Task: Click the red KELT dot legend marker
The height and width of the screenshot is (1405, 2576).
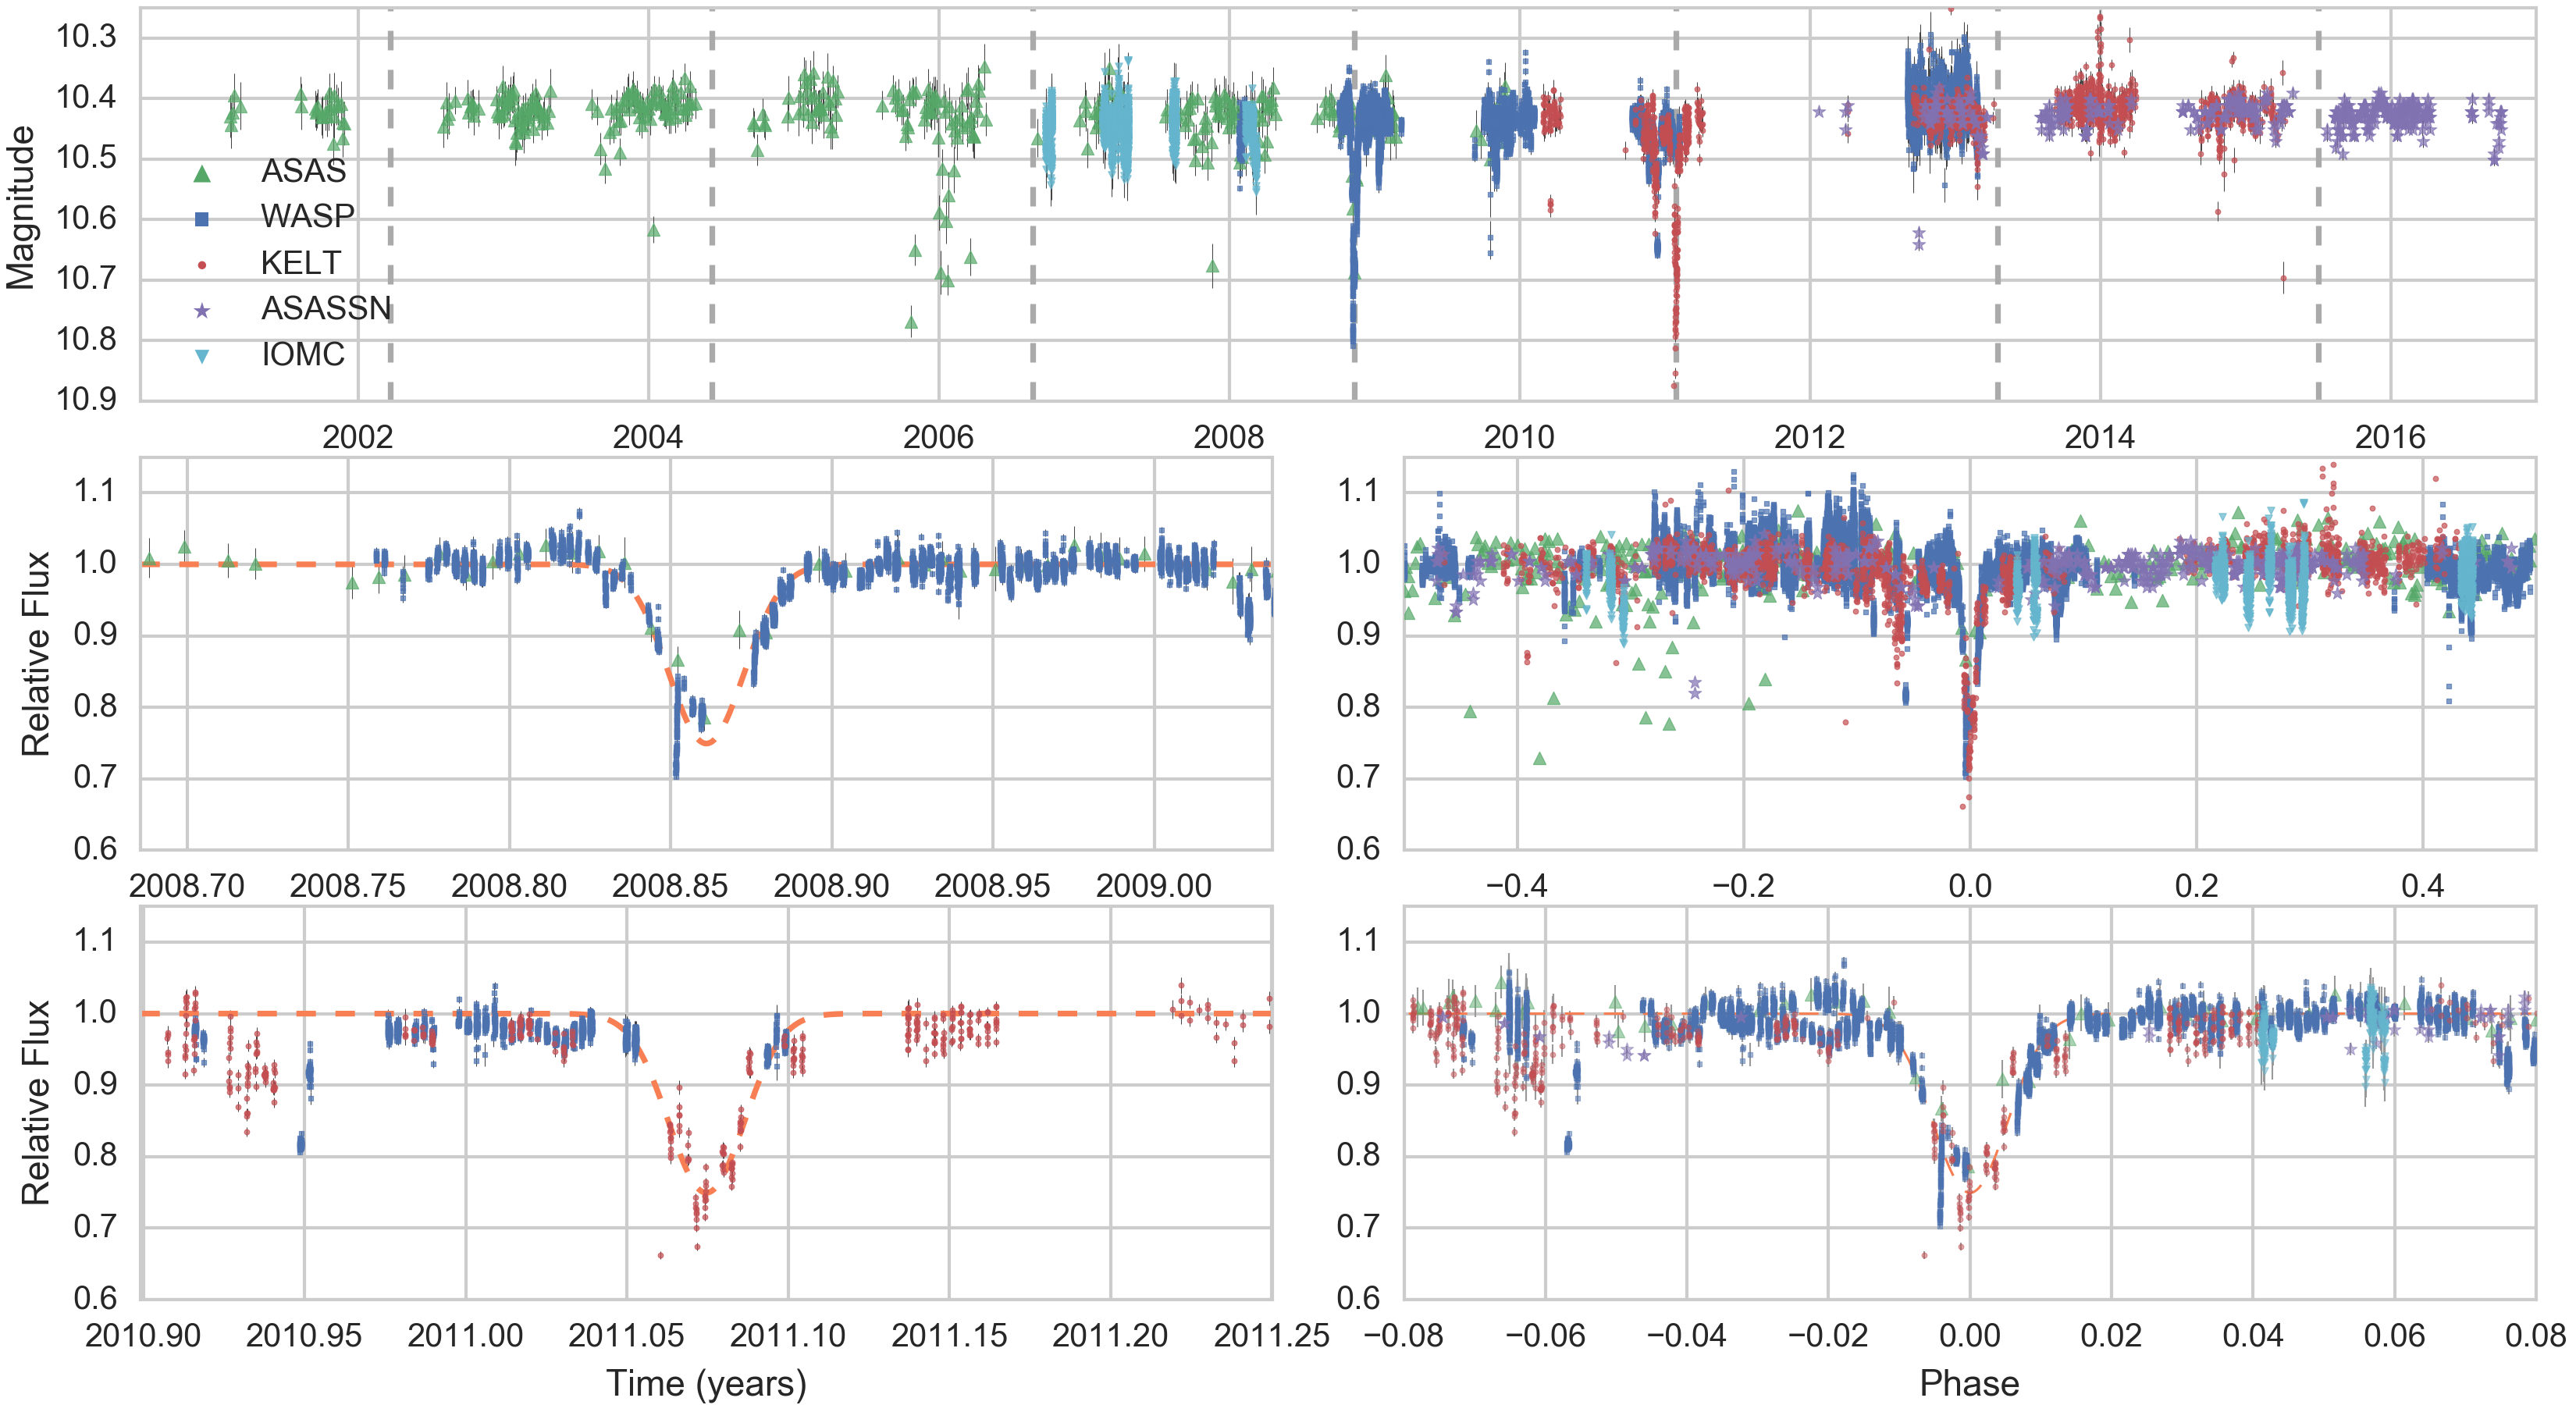Action: pos(202,265)
